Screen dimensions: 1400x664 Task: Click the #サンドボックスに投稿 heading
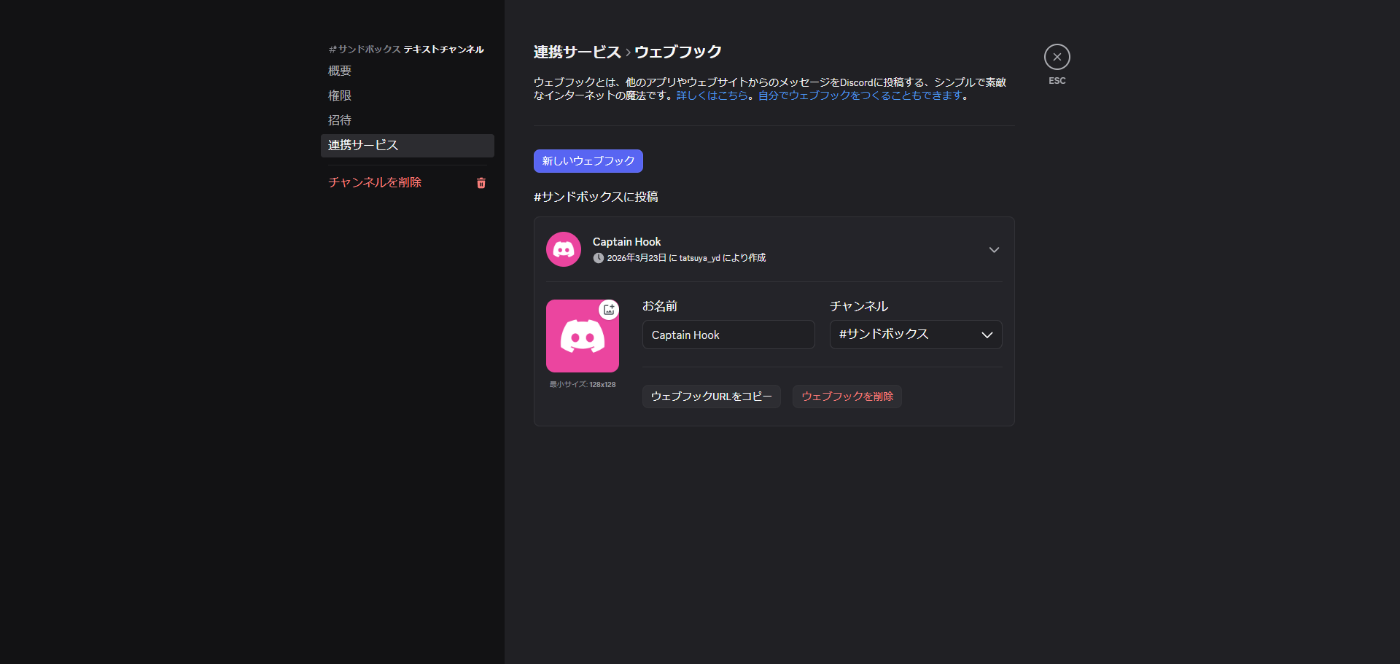tap(596, 197)
